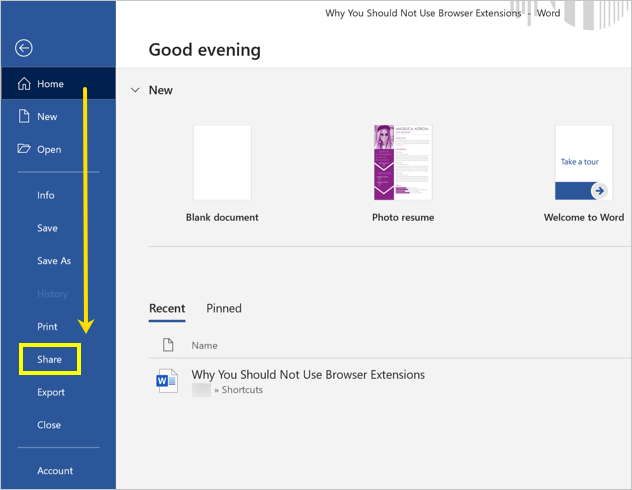Image resolution: width=632 pixels, height=490 pixels.
Task: Open the Welcome to Word tour thumbnail
Action: coord(584,162)
